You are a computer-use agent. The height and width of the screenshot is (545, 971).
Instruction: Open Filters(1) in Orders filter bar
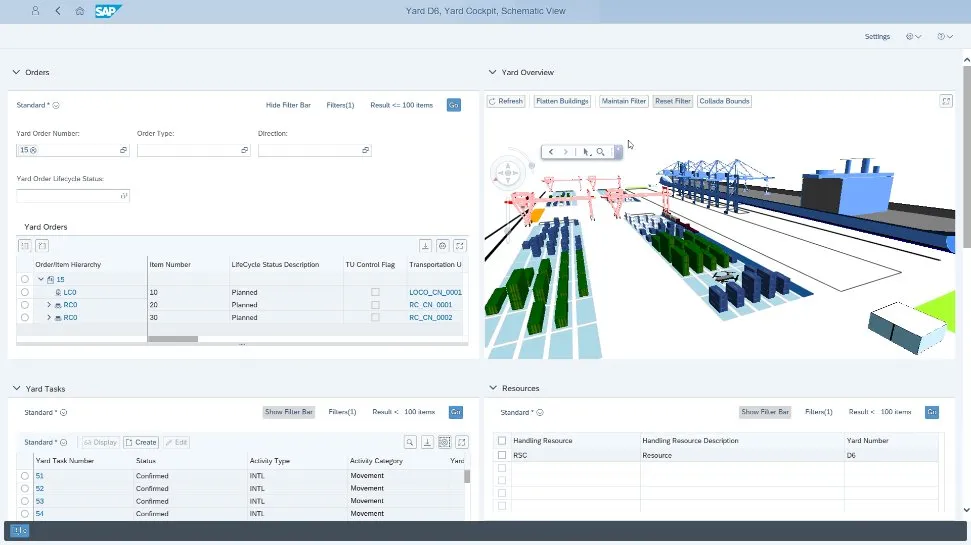coord(340,105)
